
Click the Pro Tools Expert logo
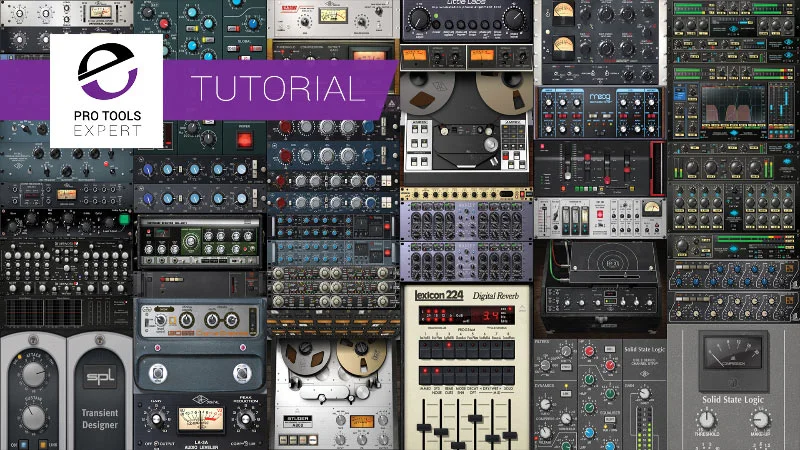[107, 91]
